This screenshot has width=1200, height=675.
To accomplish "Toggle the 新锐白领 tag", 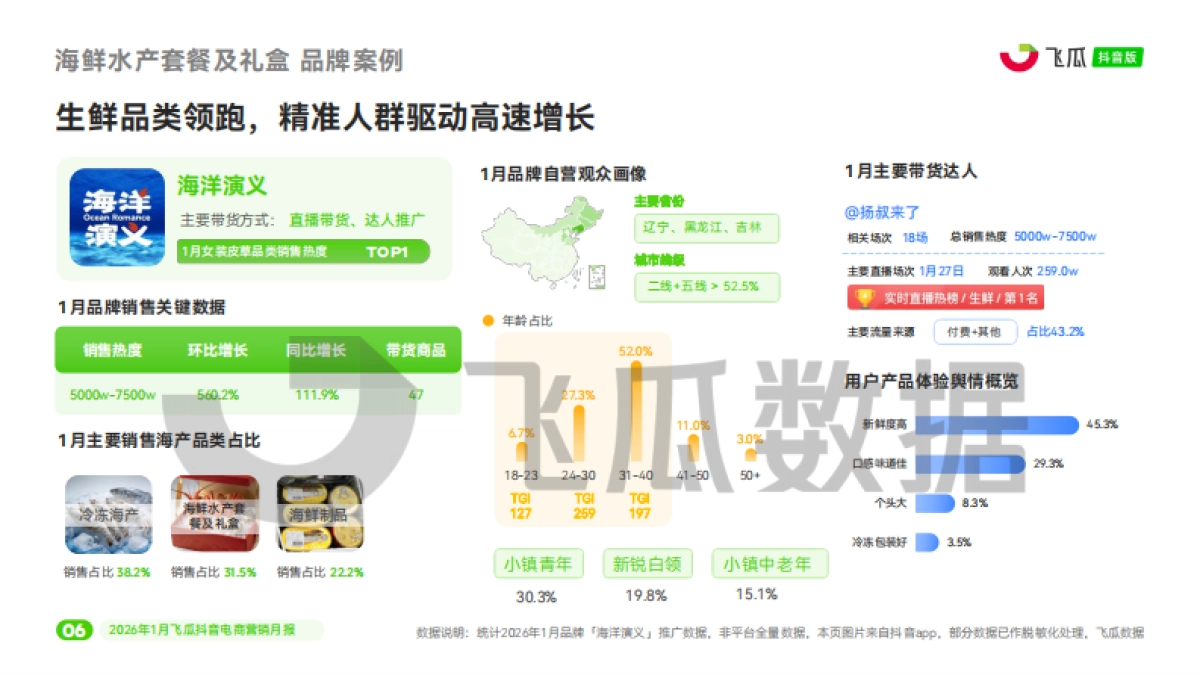I will 646,563.
